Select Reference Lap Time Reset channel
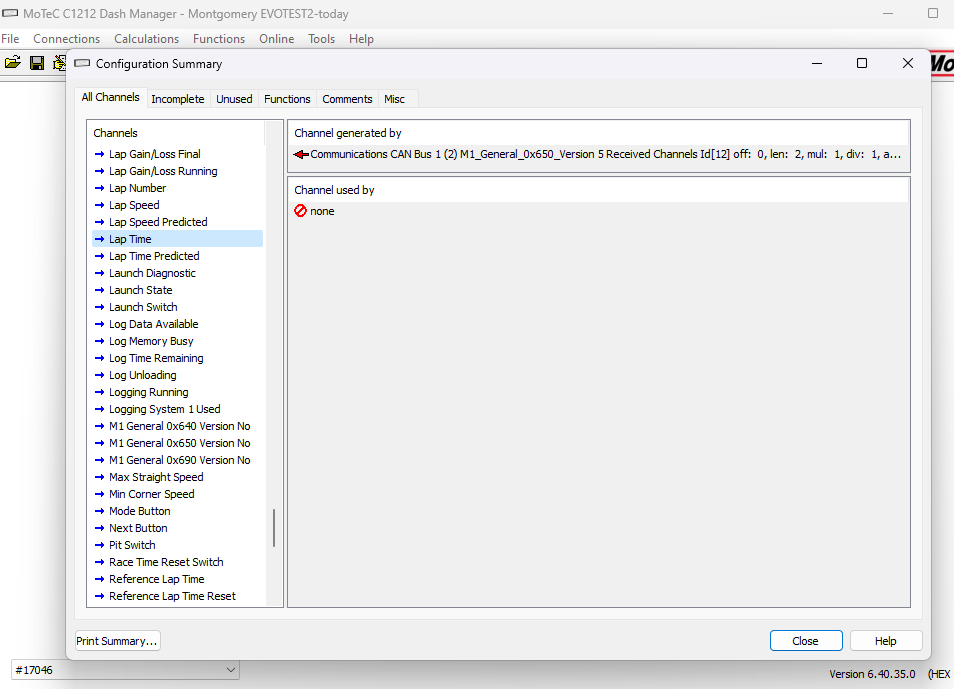Screen dimensions: 954x689 click(x=178, y=596)
